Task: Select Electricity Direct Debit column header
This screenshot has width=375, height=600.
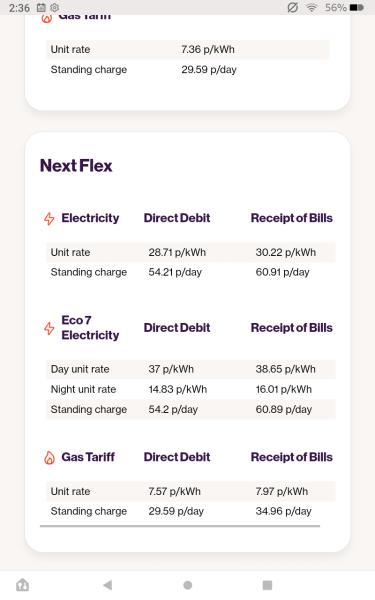Action: tap(177, 218)
